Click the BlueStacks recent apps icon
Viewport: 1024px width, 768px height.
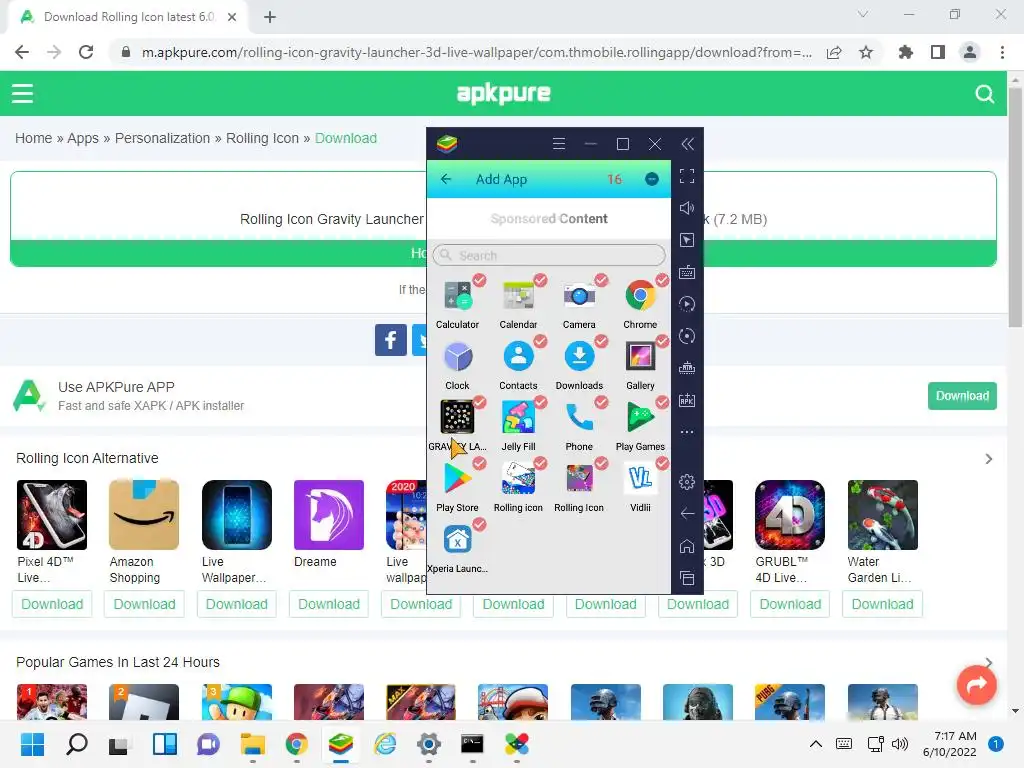click(687, 578)
